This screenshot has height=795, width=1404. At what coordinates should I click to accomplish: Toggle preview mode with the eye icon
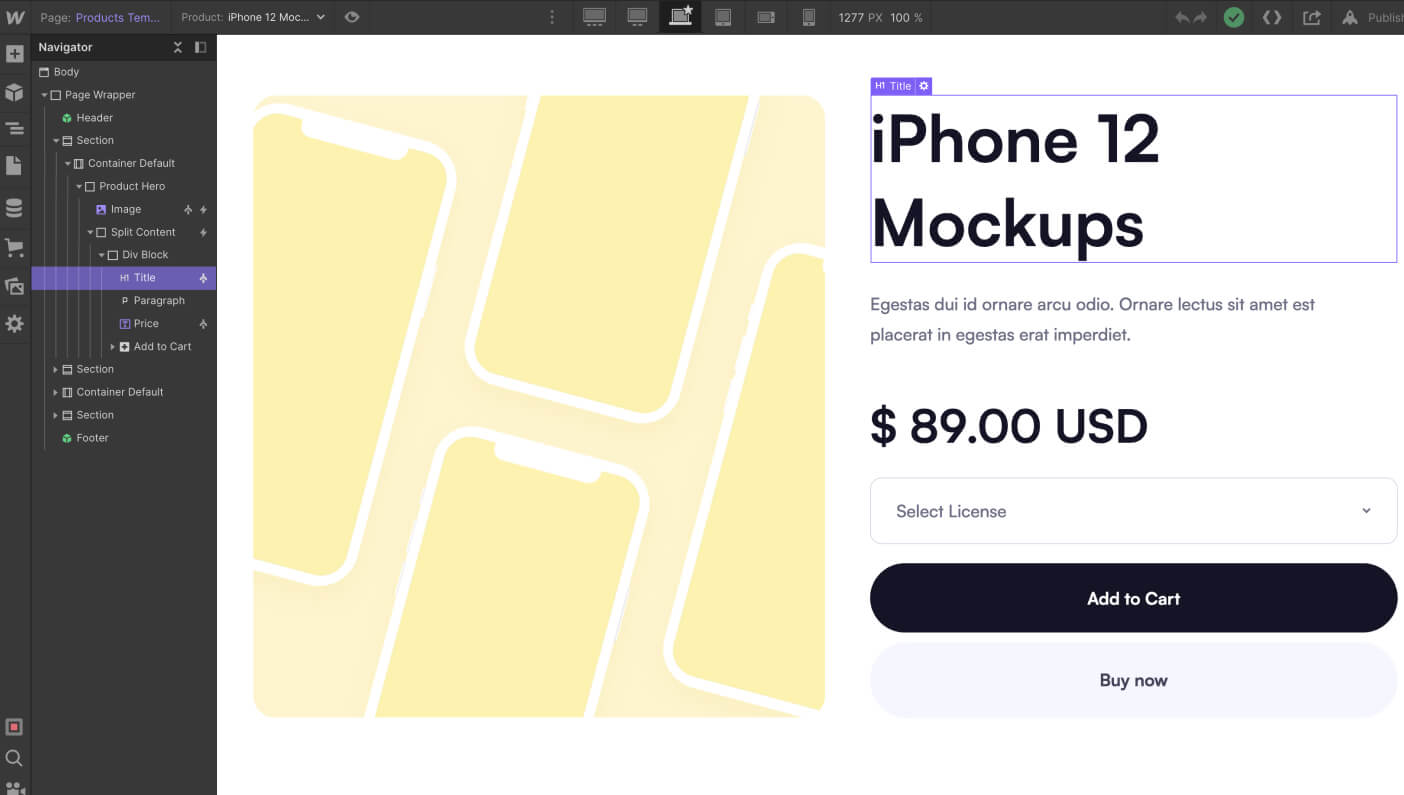click(x=351, y=17)
